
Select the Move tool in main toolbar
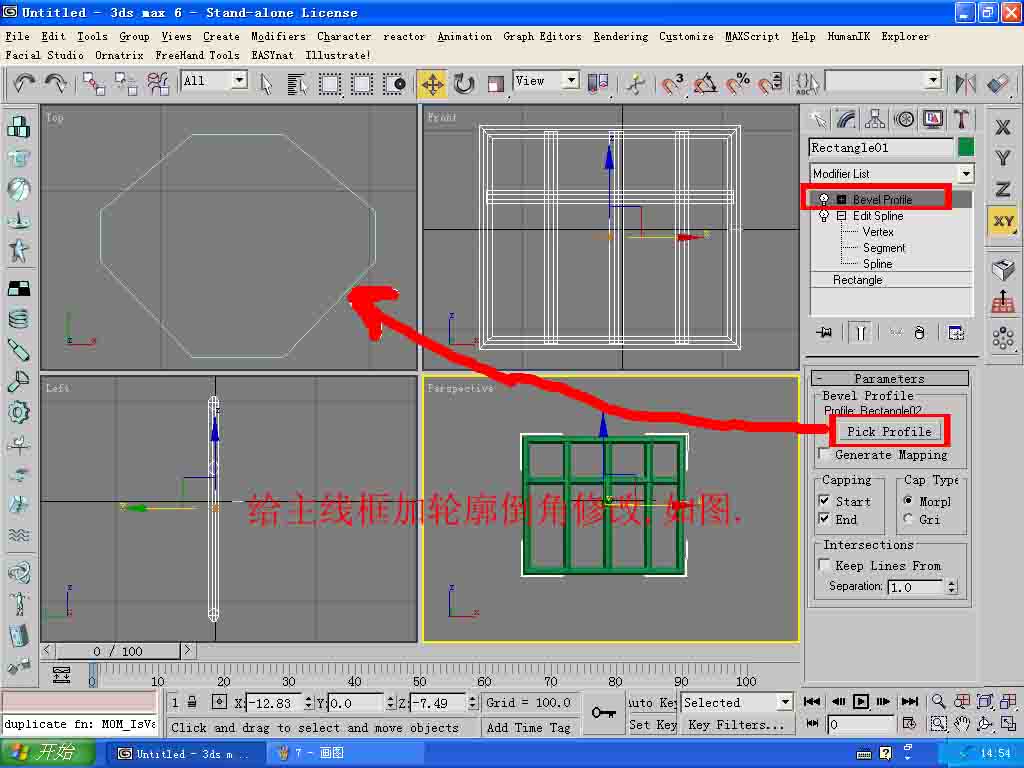(x=432, y=84)
